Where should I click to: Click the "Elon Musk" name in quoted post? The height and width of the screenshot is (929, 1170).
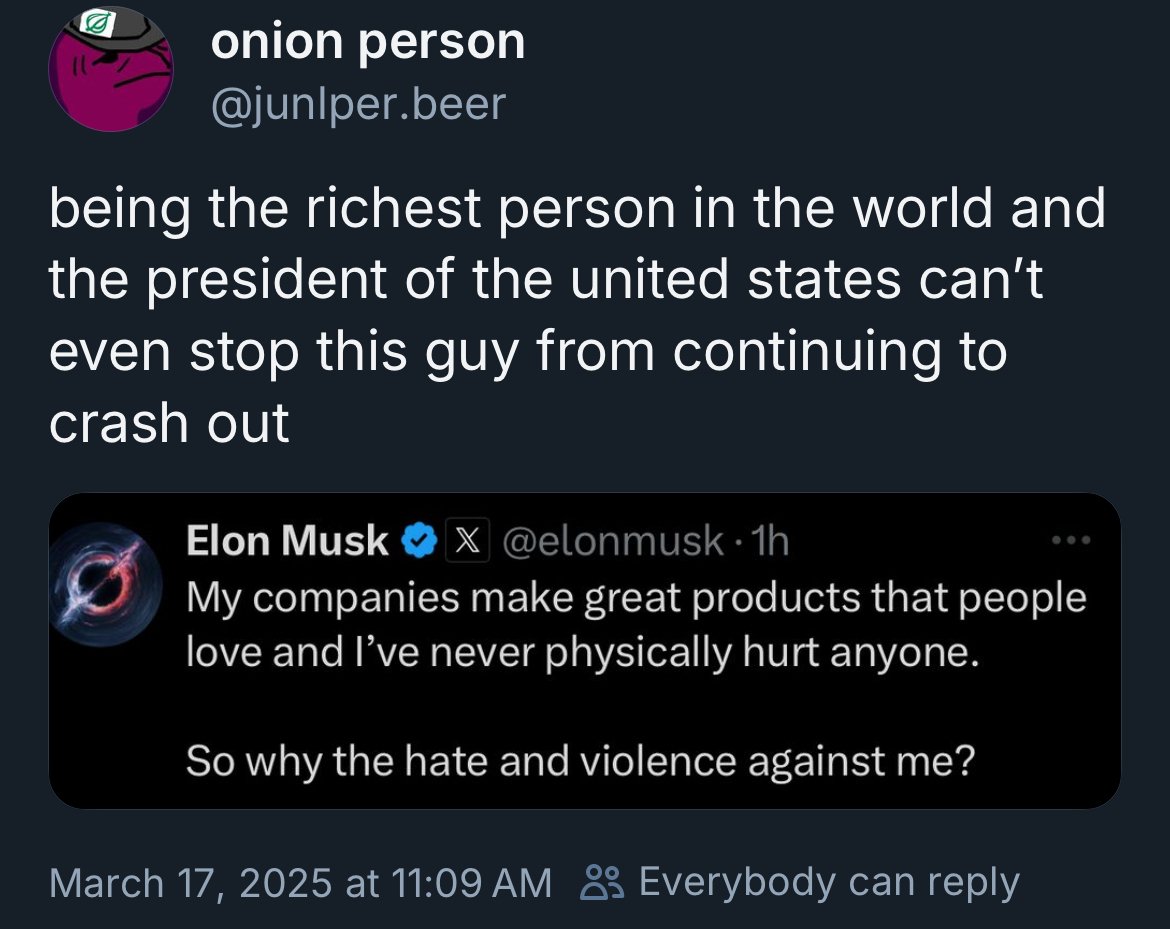tap(287, 542)
